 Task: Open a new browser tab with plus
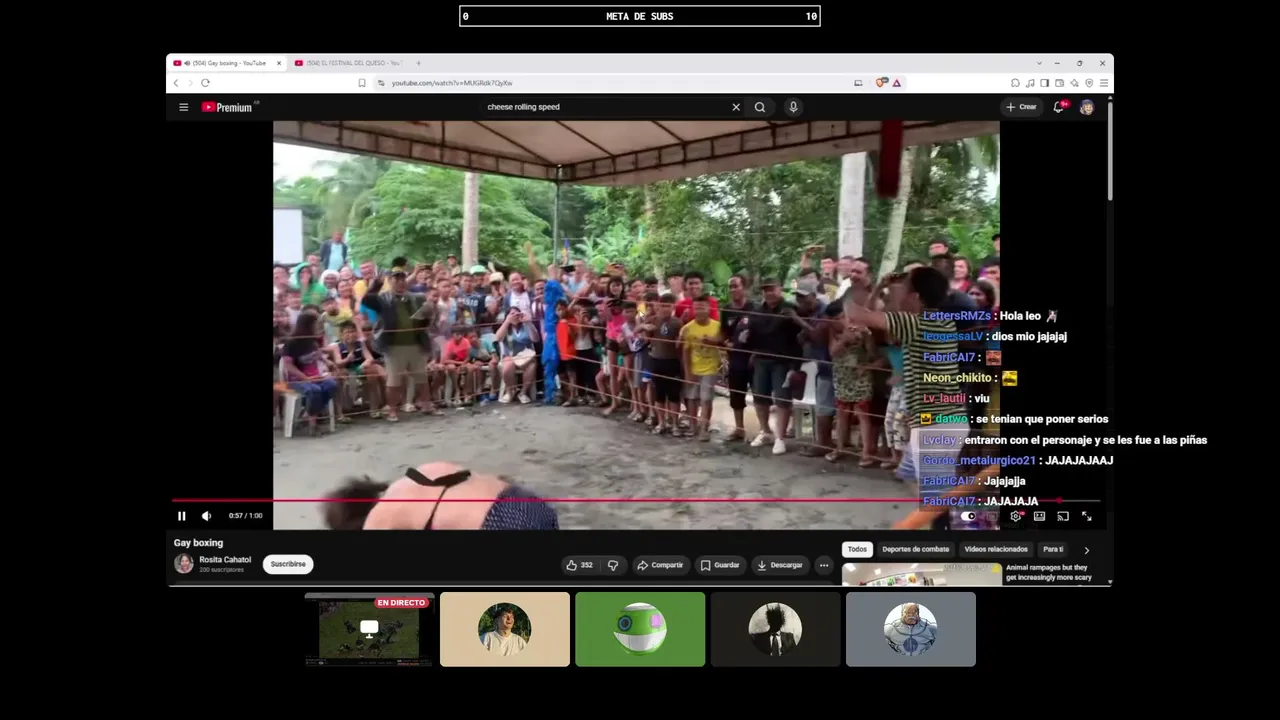point(418,63)
